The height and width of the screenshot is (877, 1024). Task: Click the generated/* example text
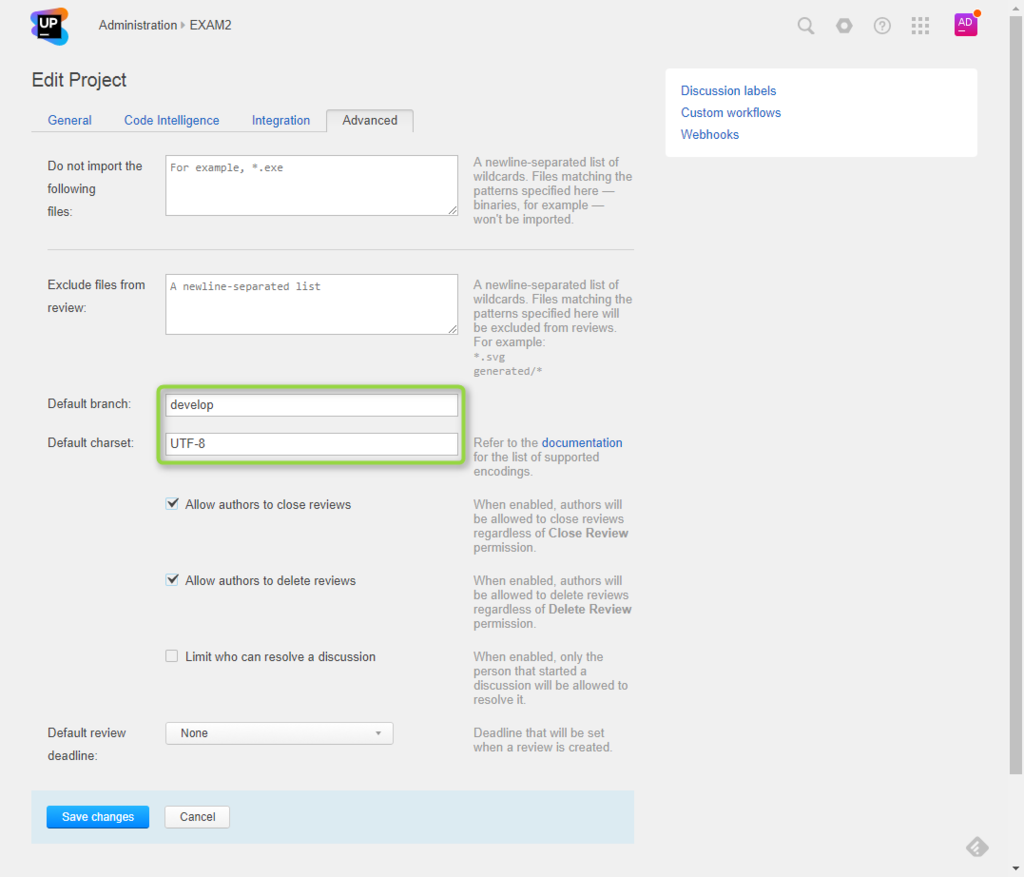click(x=507, y=371)
